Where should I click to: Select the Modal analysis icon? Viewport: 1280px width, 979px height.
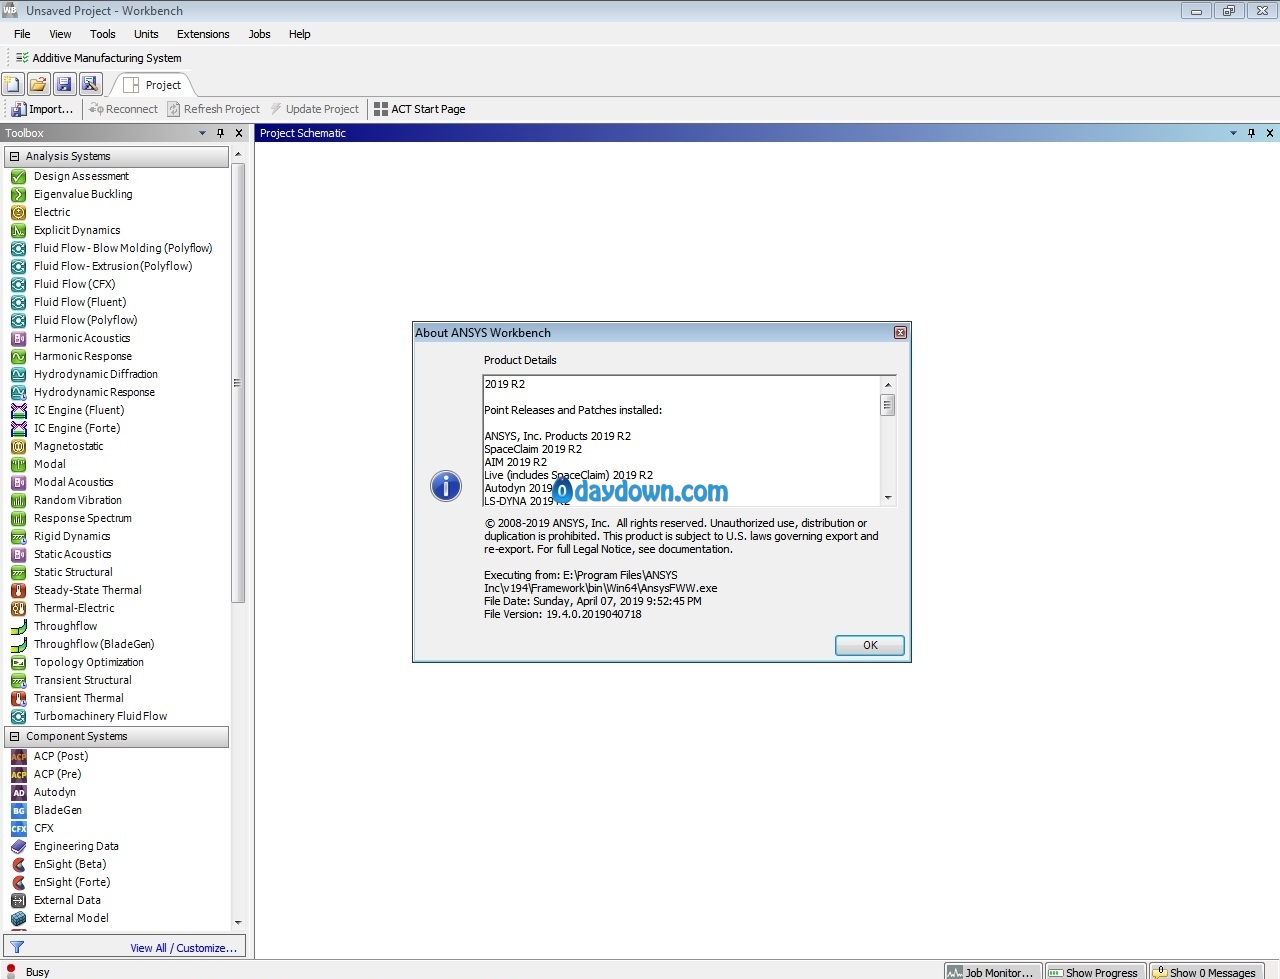[18, 464]
